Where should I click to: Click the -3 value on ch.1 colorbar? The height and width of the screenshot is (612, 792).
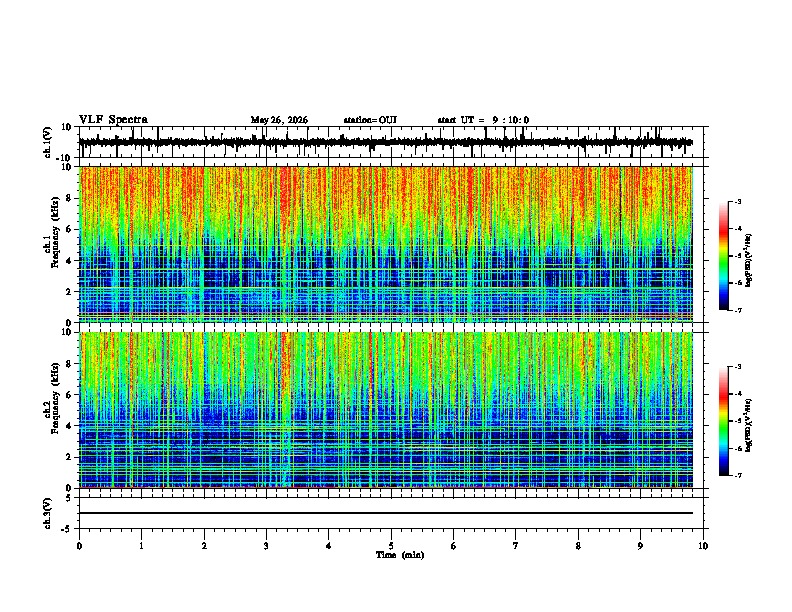(x=737, y=202)
